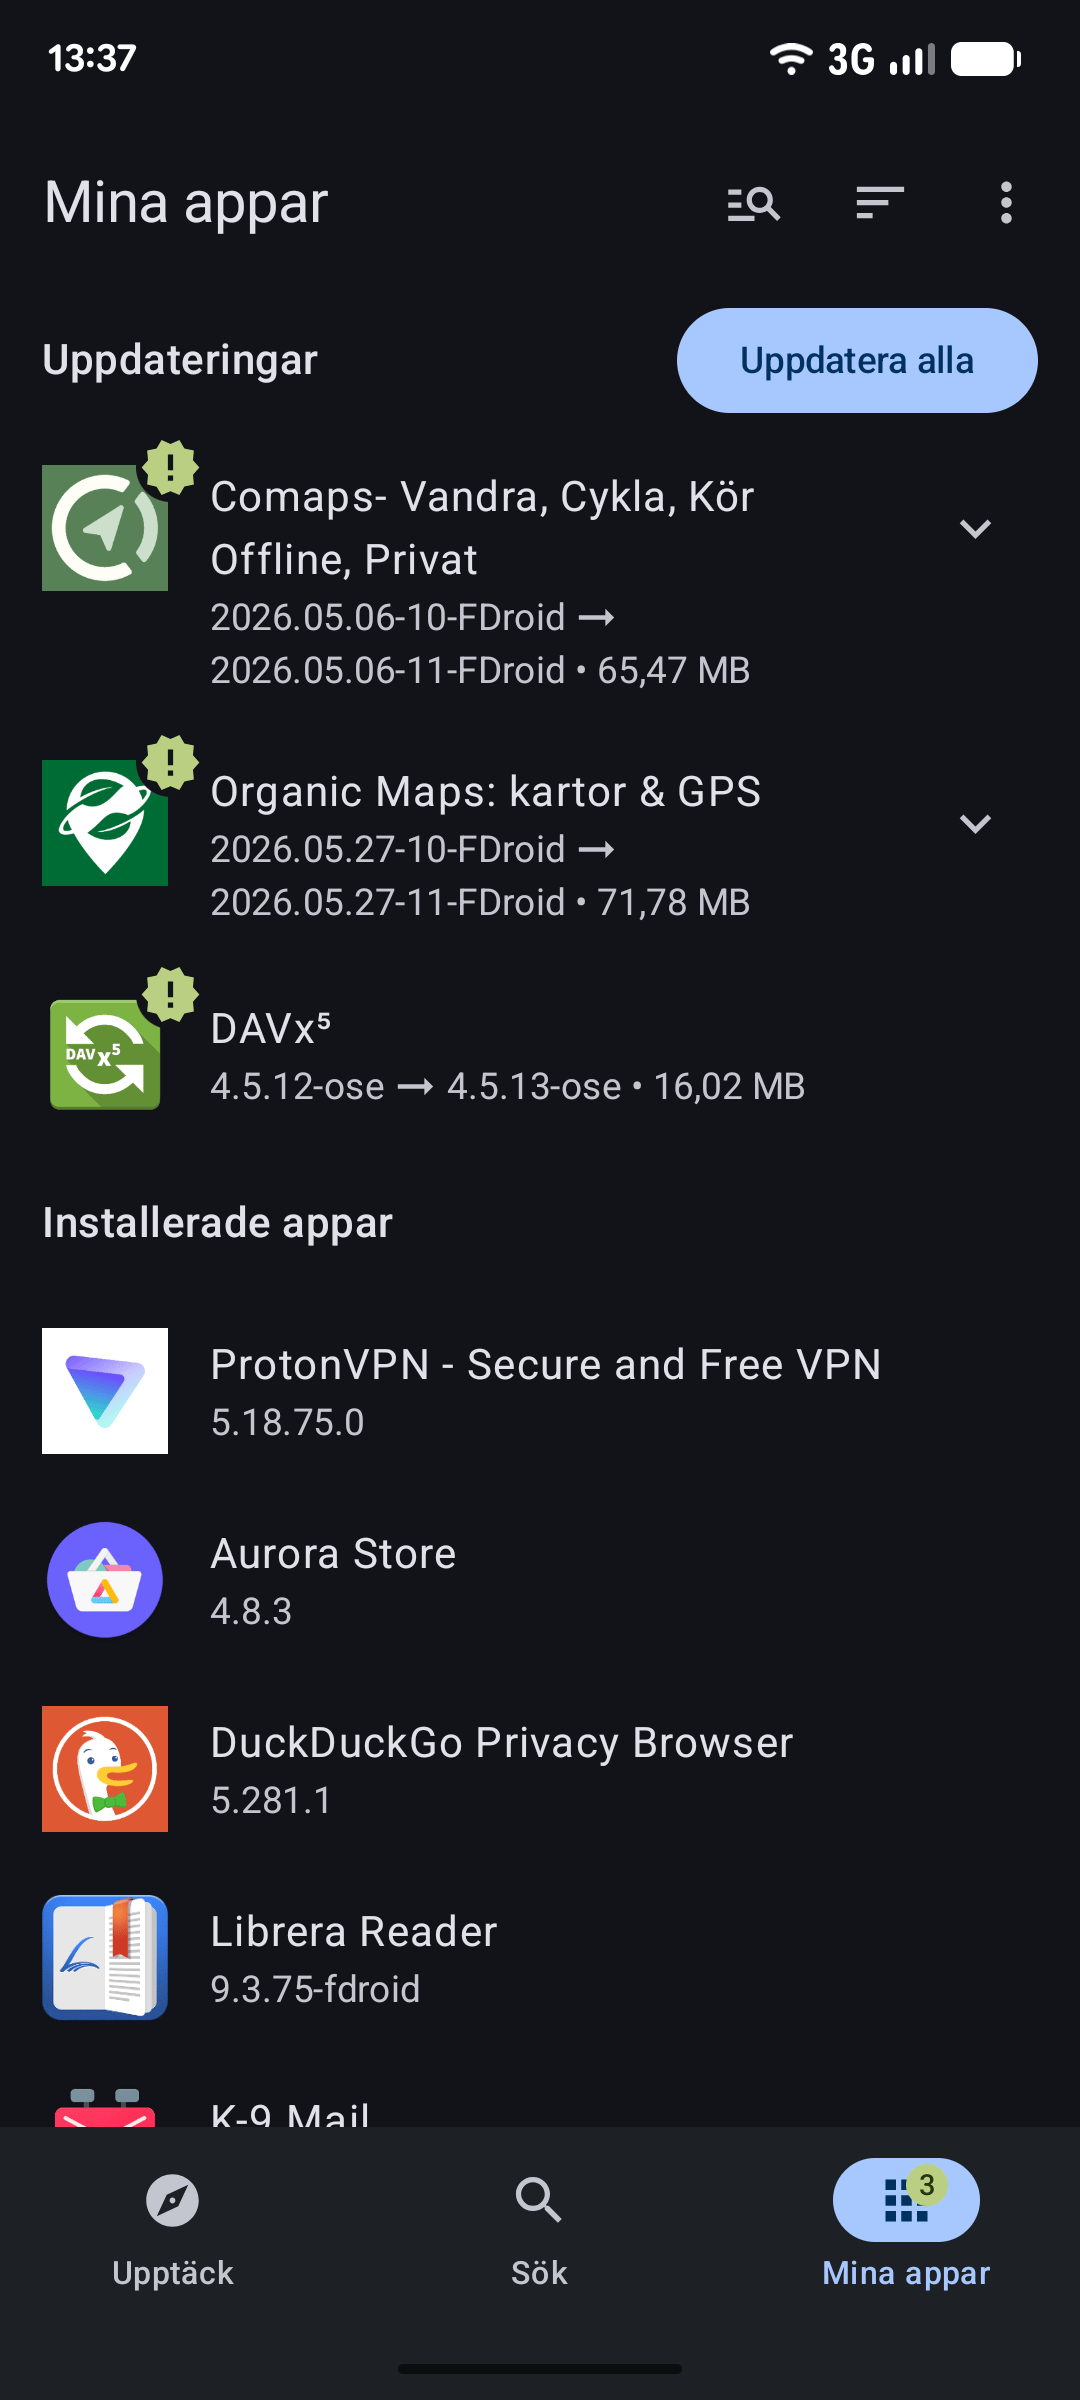Tap the DuckDuckGo browser icon
The height and width of the screenshot is (2400, 1080).
tap(105, 1769)
